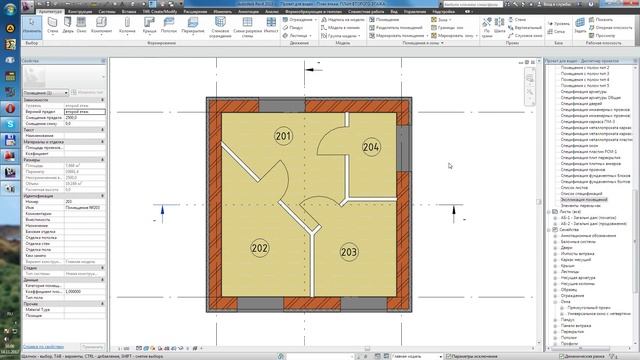
Task: Open the Ограждение dropdown
Action: (316, 20)
